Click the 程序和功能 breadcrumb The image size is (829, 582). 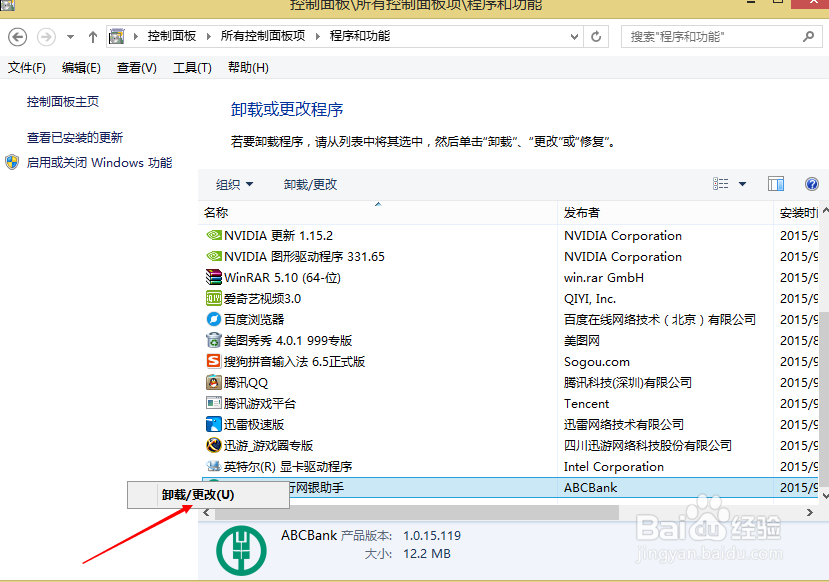[x=360, y=36]
